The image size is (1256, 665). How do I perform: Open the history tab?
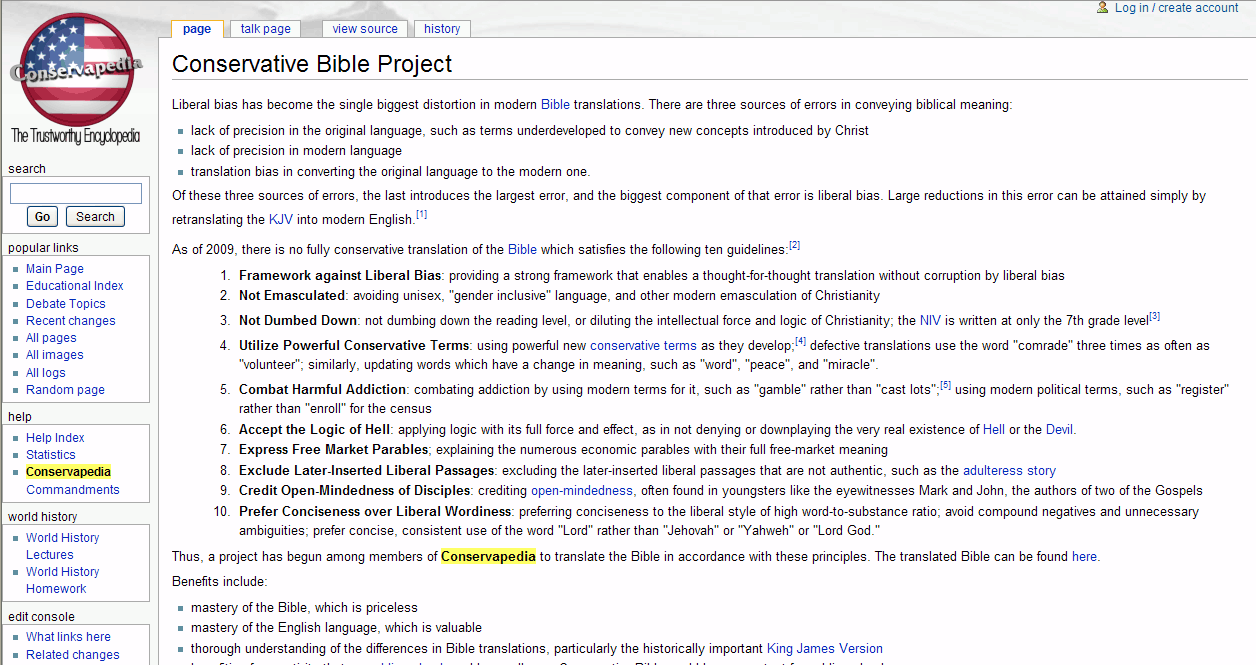click(442, 29)
